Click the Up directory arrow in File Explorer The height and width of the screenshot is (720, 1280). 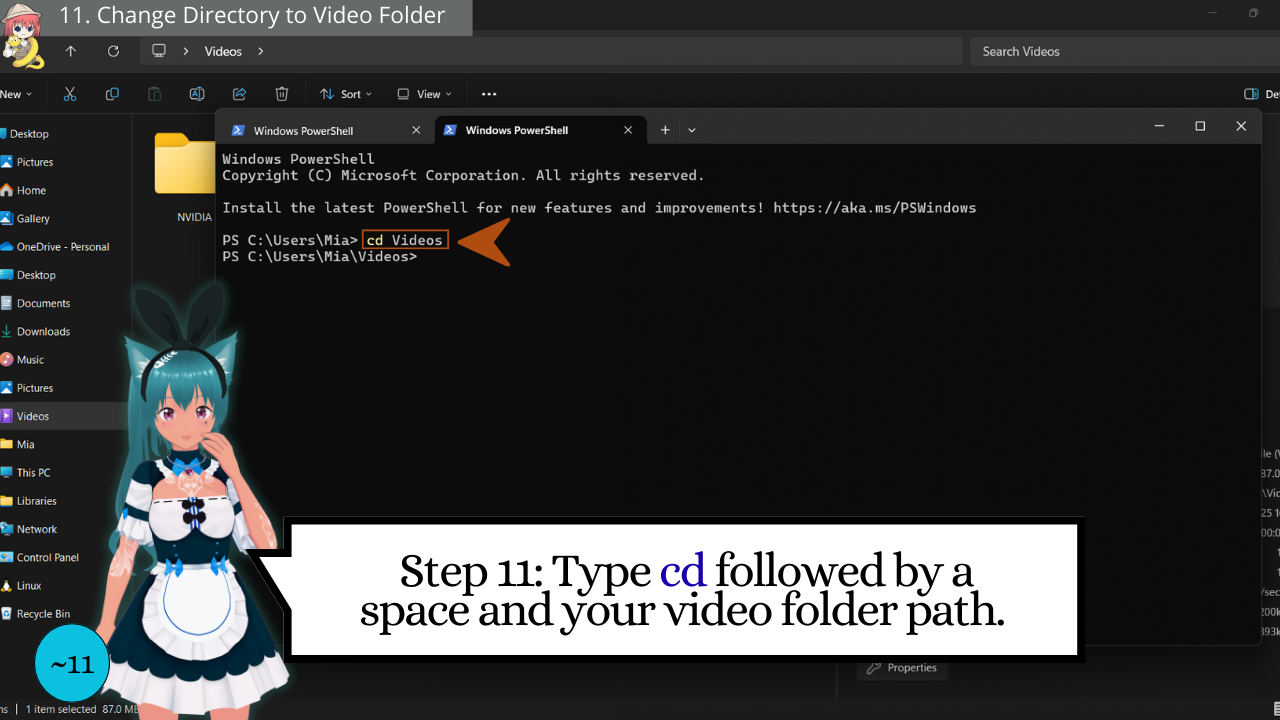[x=70, y=51]
